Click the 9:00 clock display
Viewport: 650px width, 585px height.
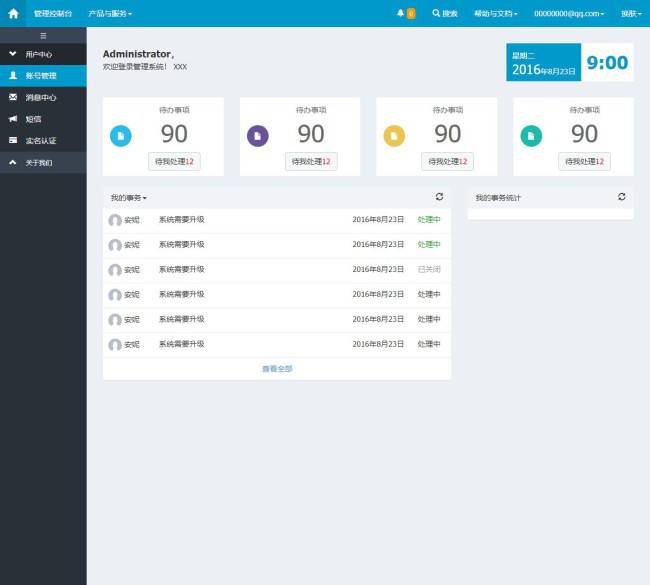pos(607,63)
